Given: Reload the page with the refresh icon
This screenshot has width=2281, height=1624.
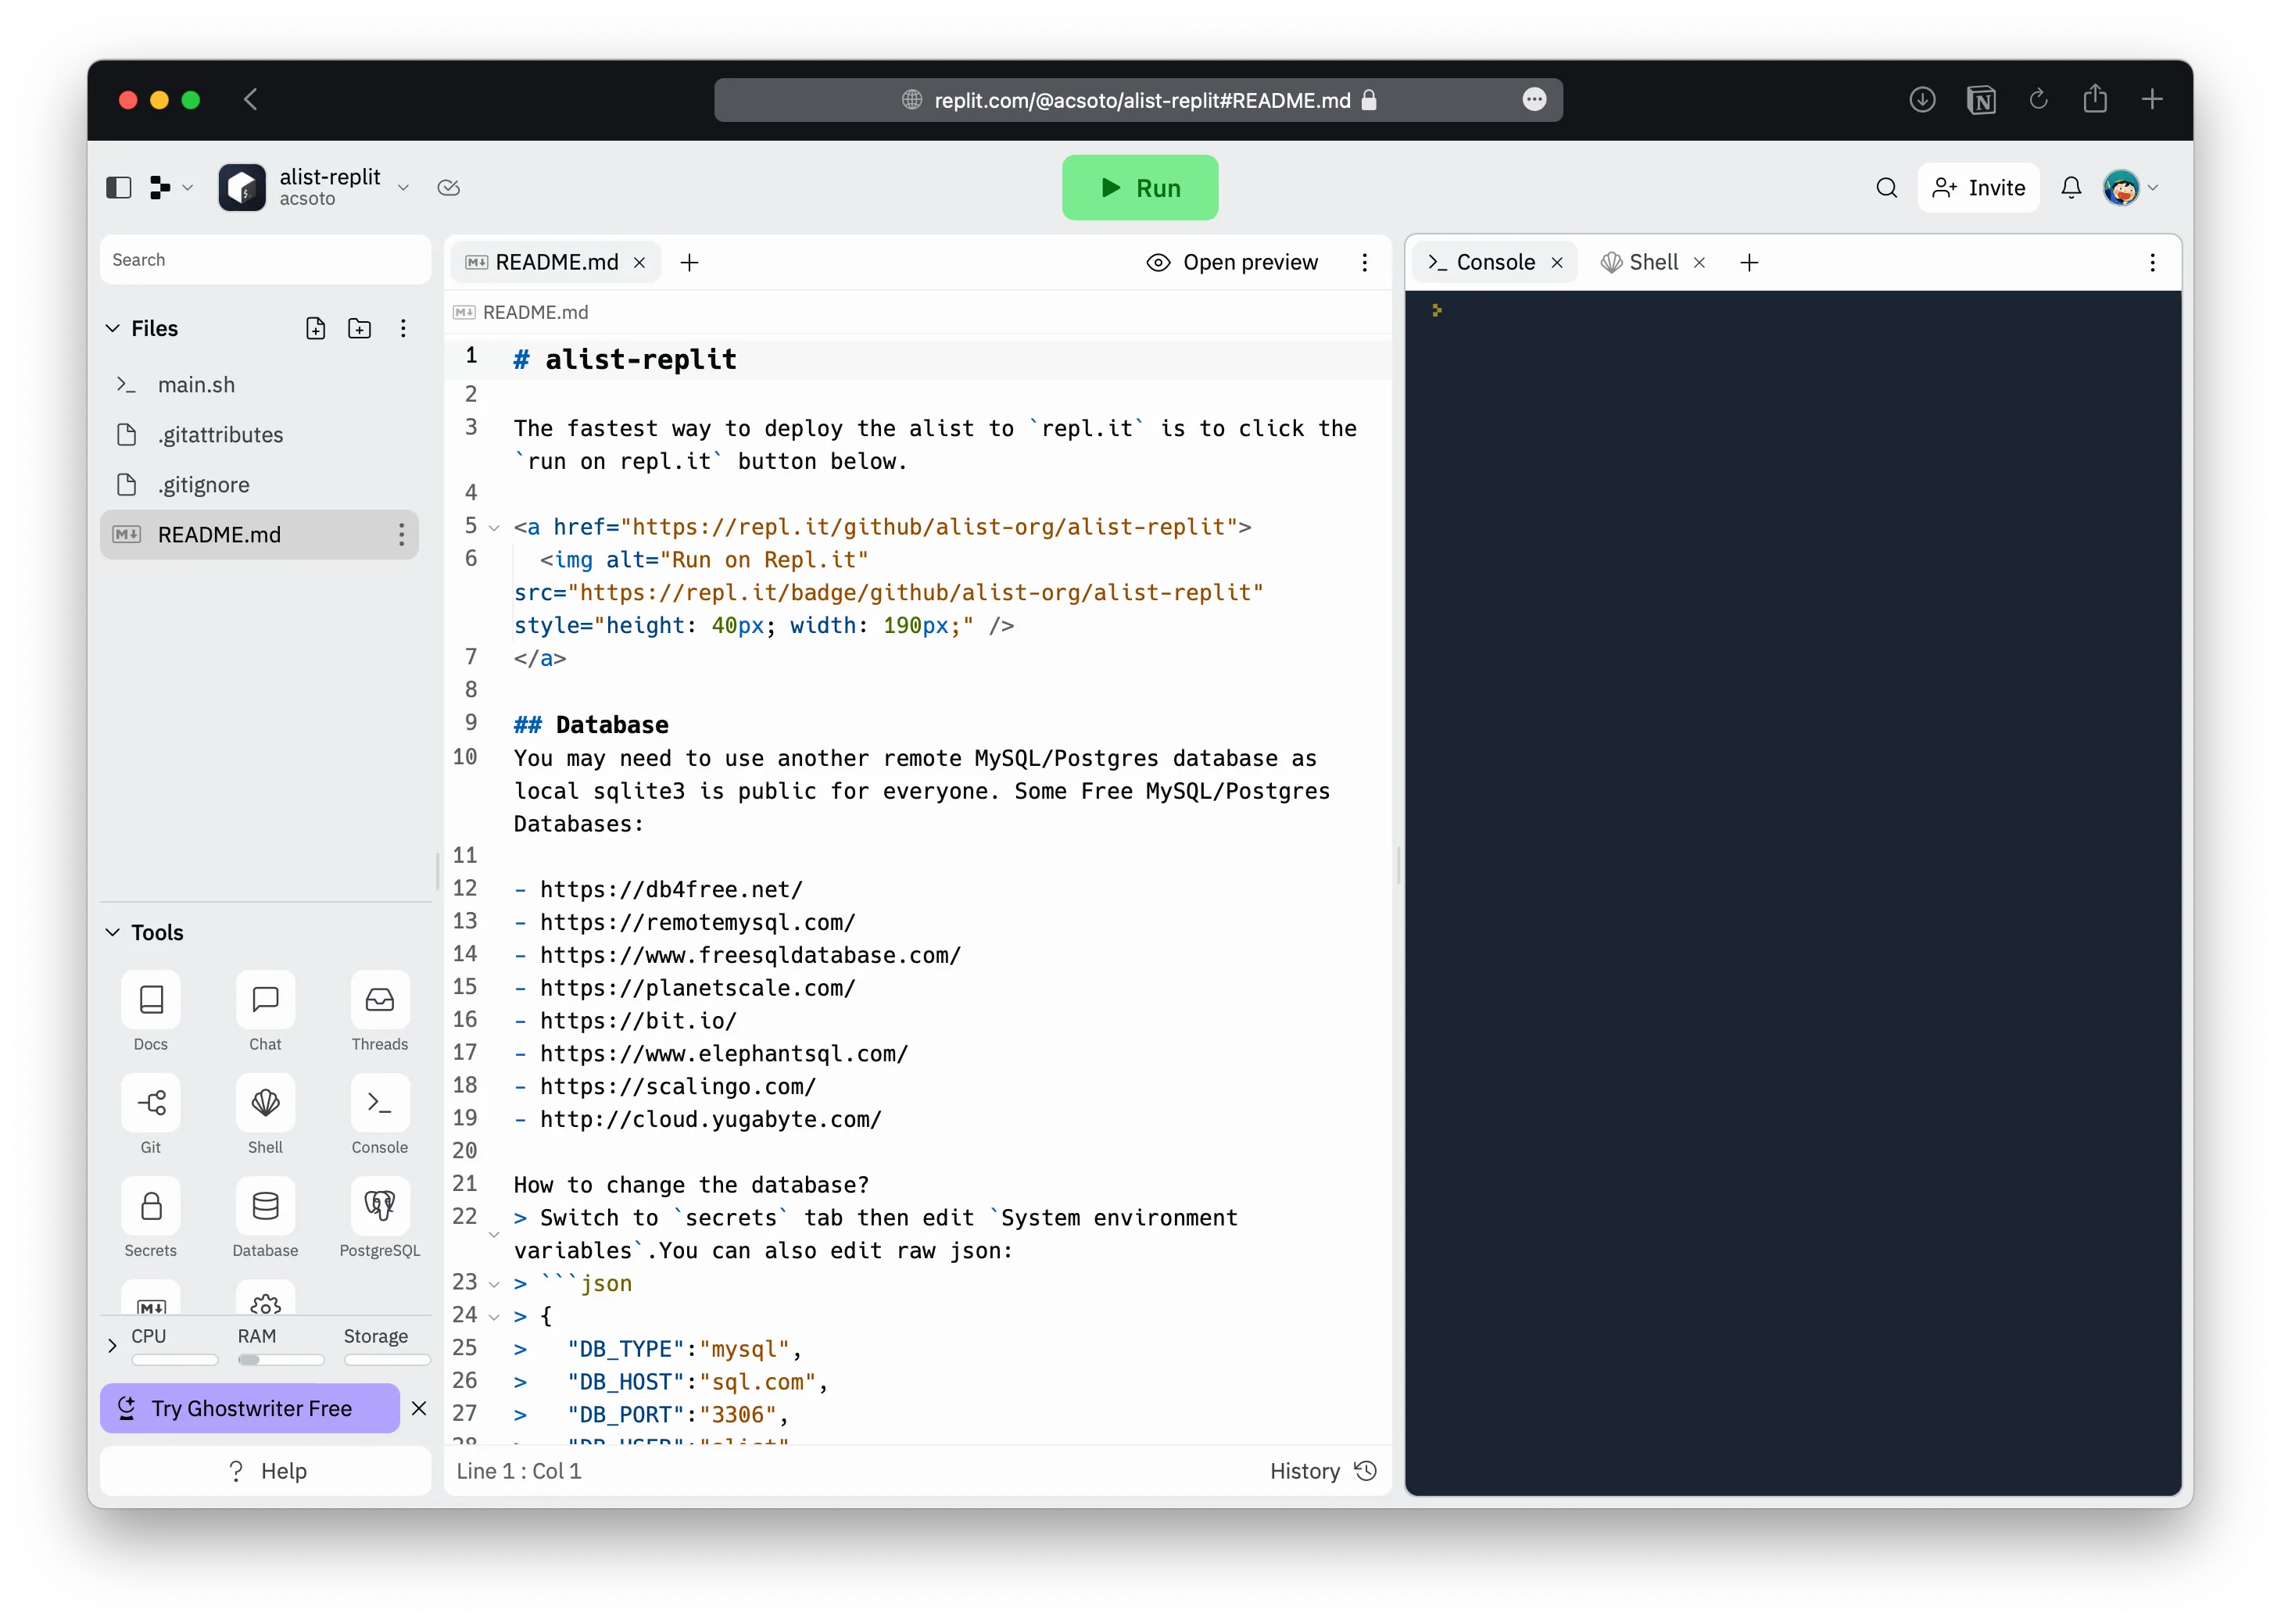Looking at the screenshot, I should (2037, 100).
